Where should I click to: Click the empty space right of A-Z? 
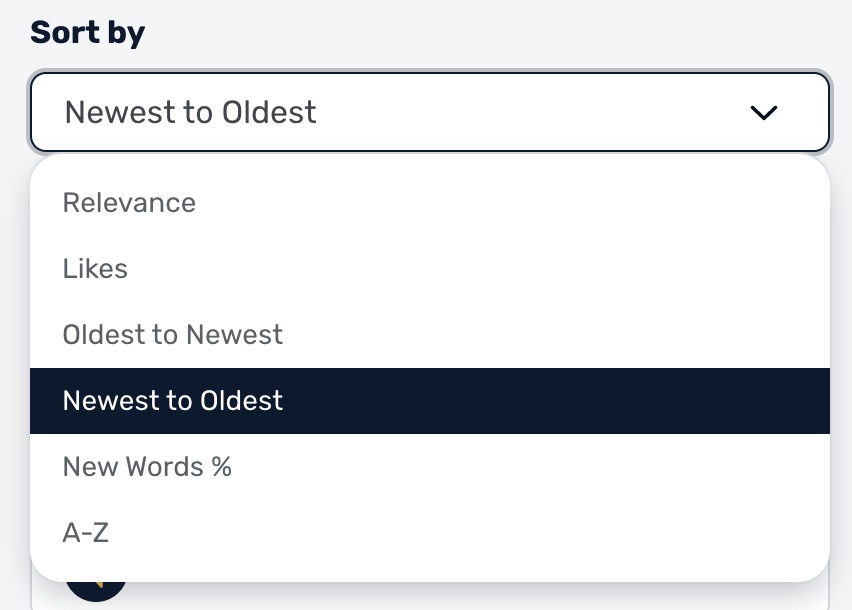(x=467, y=532)
